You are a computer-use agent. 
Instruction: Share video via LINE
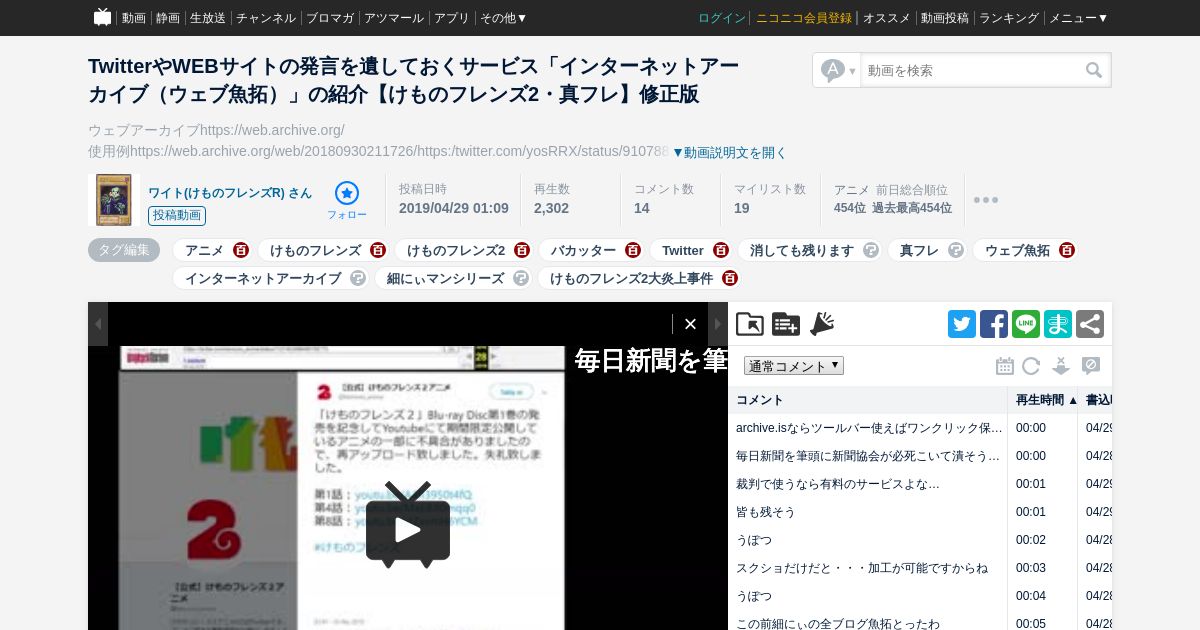click(x=1026, y=324)
